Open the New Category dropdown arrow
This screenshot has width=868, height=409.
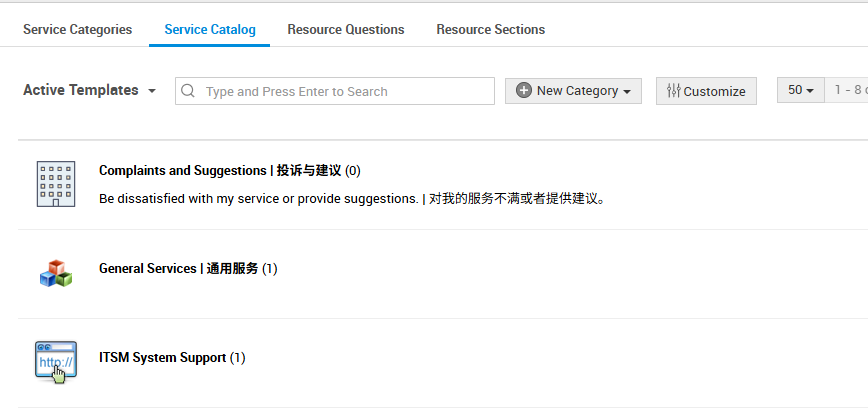coord(627,92)
